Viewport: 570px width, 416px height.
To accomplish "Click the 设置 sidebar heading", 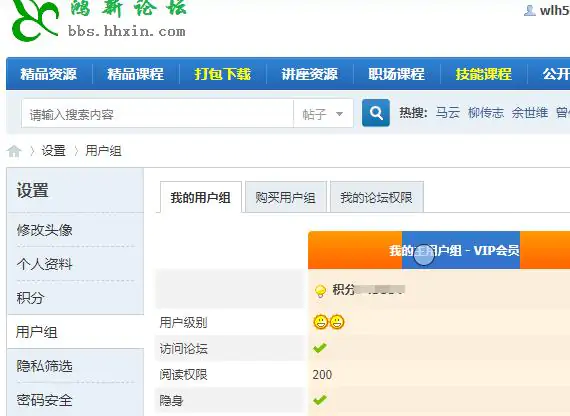I will [x=32, y=190].
